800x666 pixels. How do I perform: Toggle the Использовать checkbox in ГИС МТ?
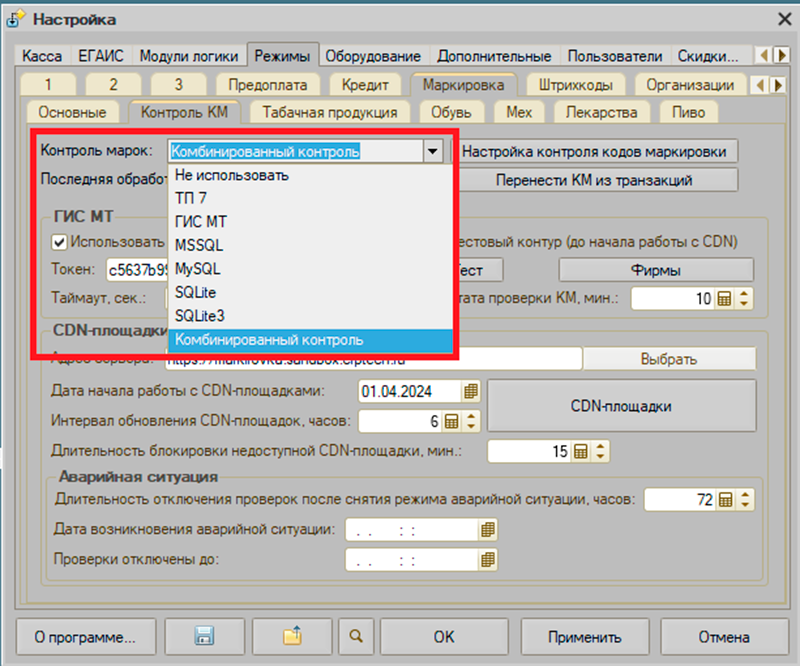pos(59,242)
